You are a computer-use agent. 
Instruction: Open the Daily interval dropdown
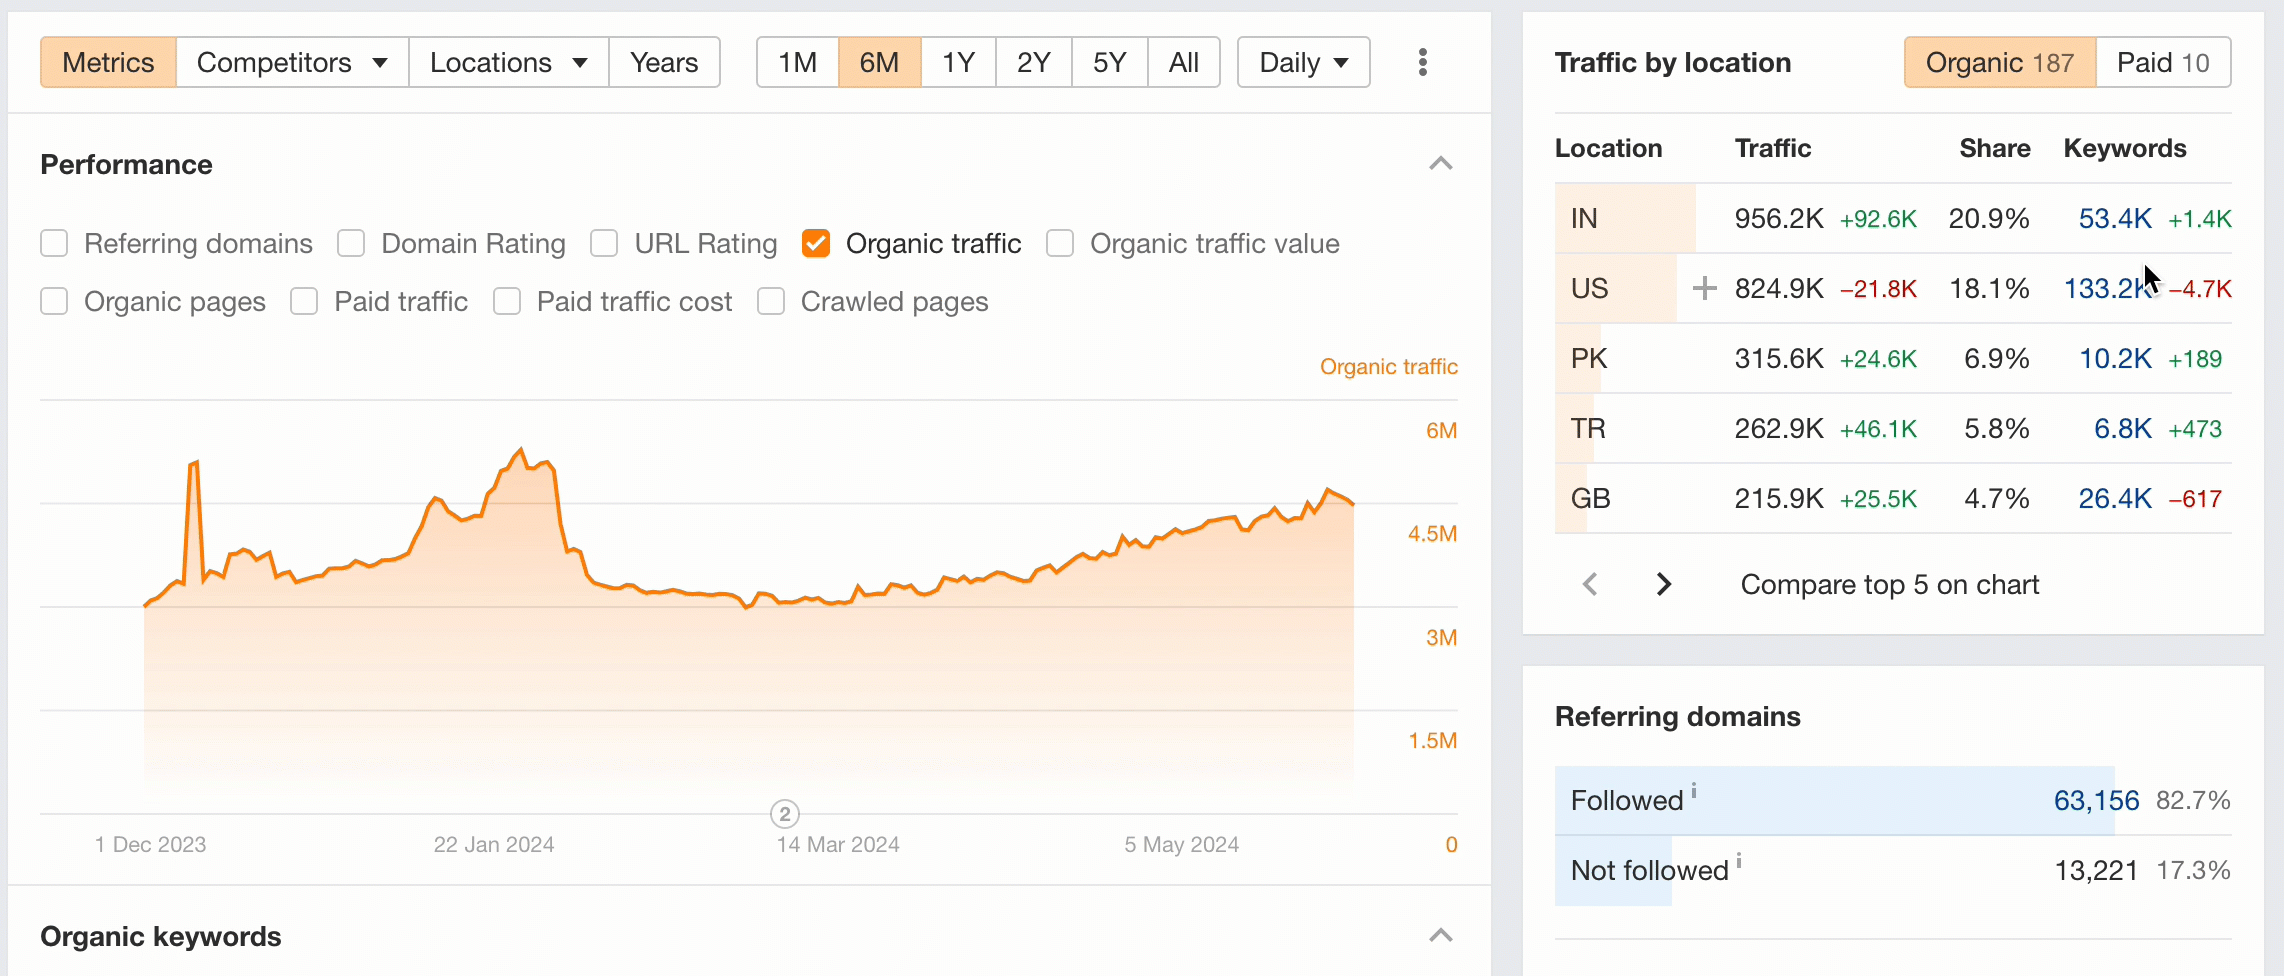(x=1302, y=62)
